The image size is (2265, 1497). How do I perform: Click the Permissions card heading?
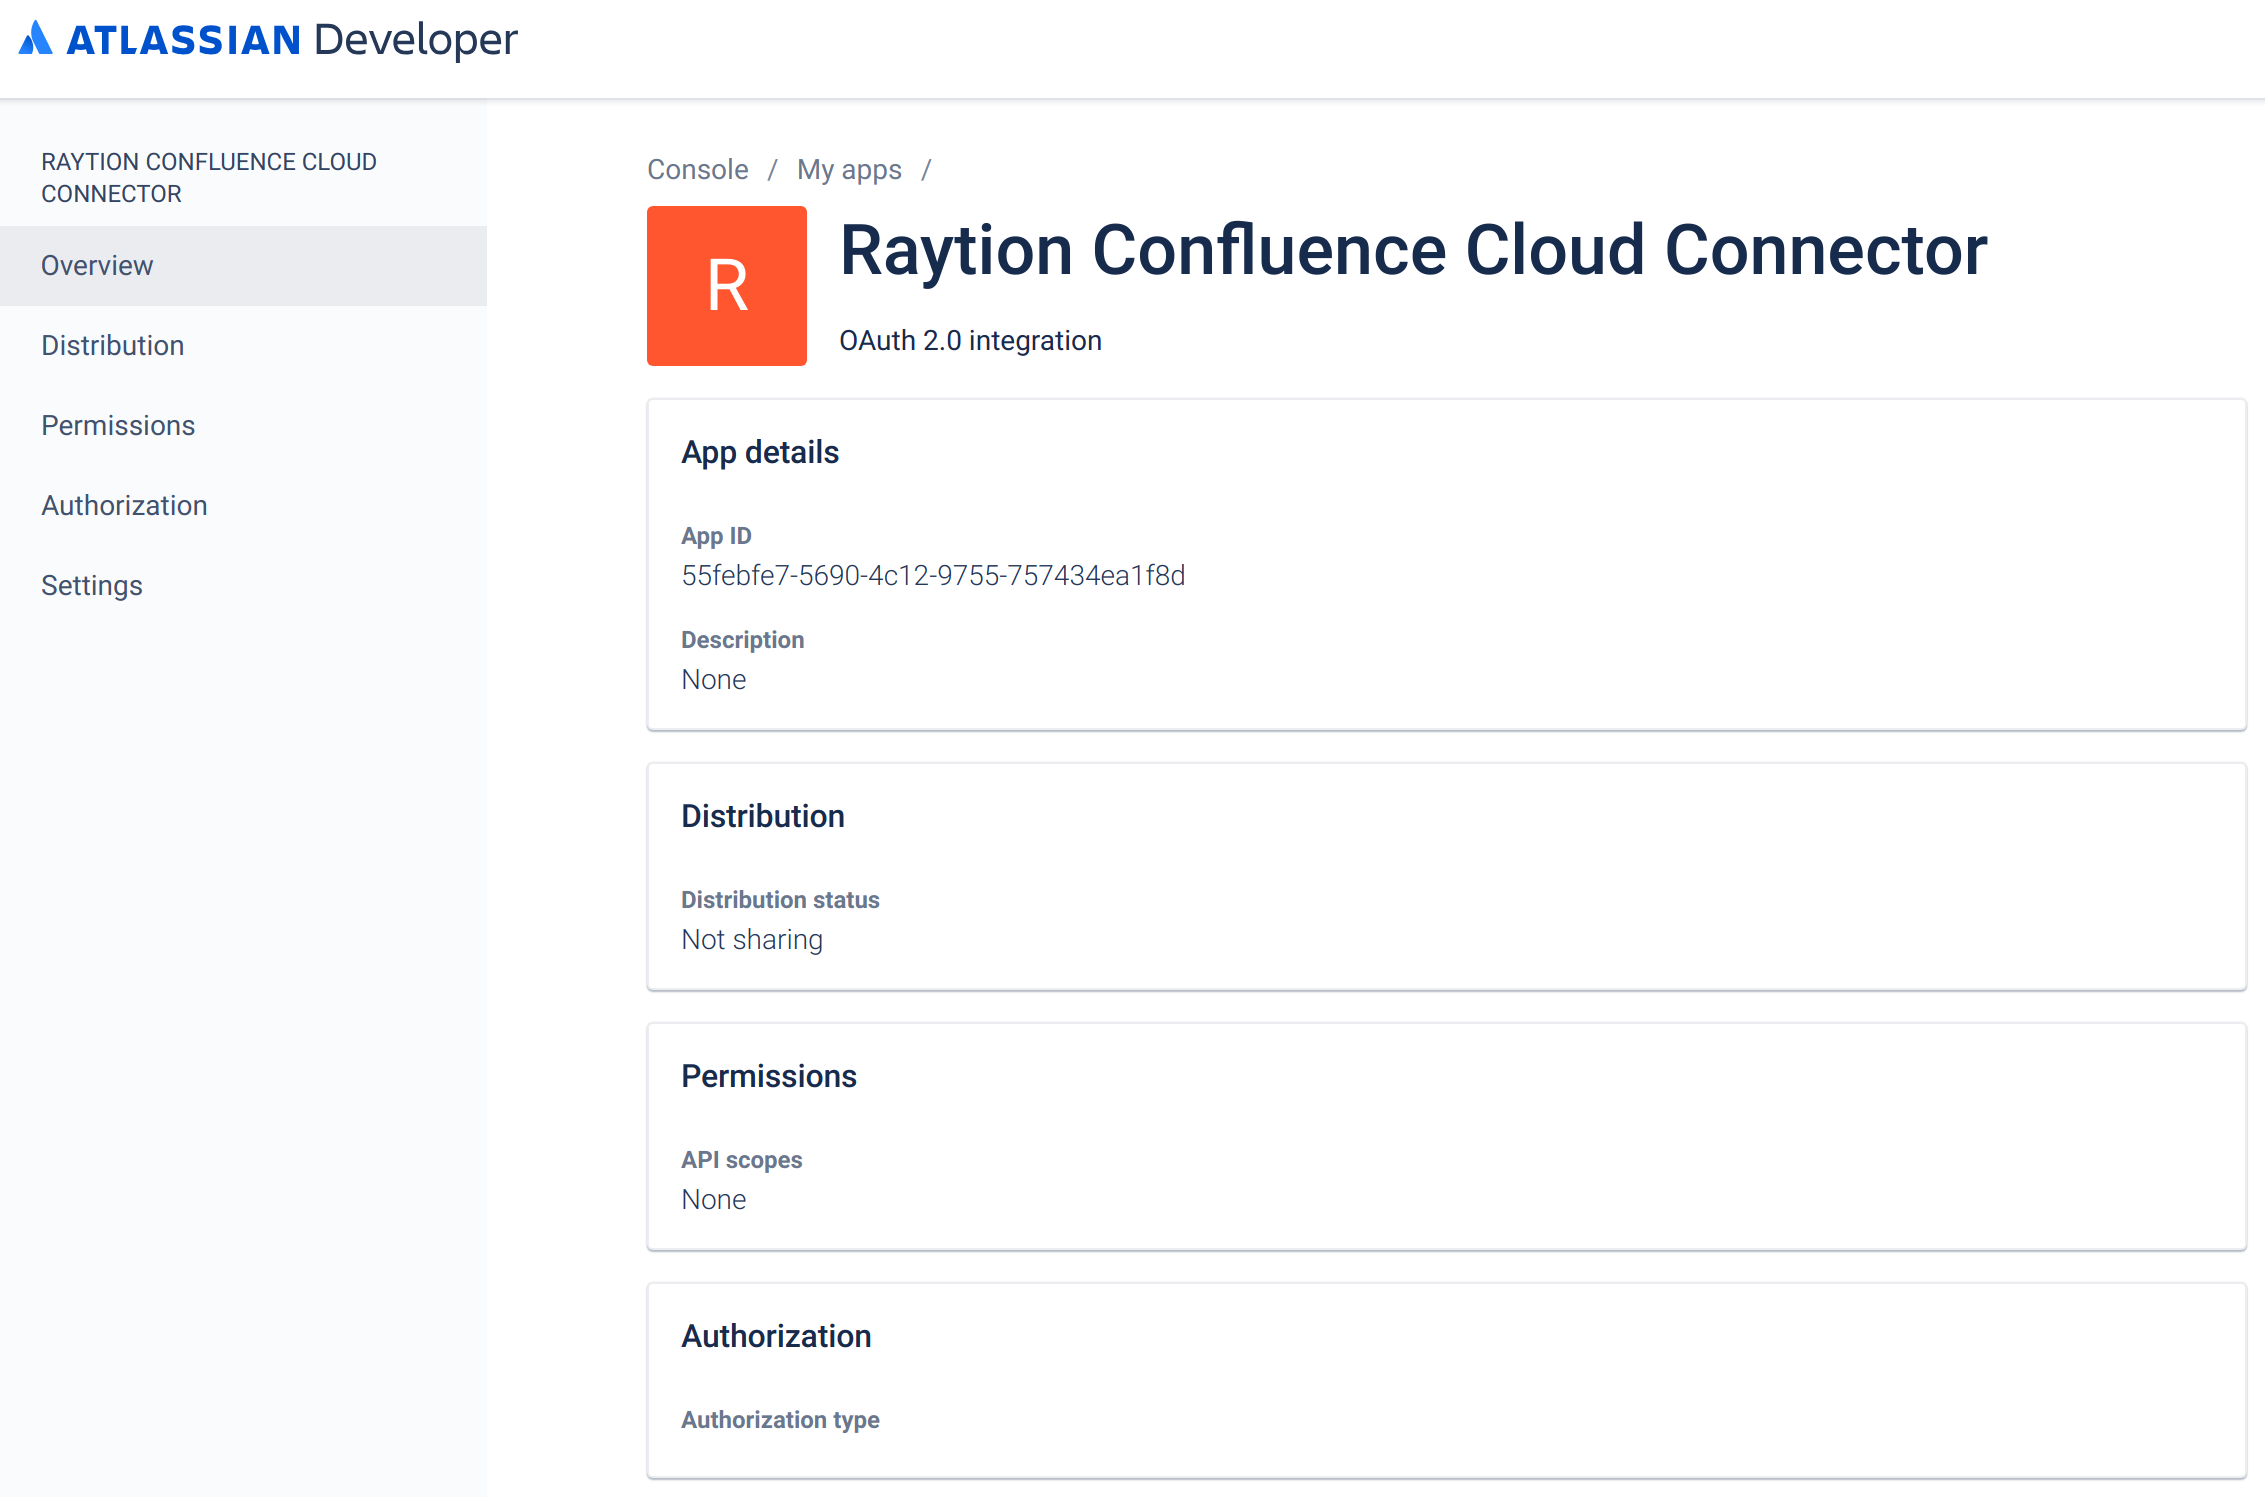click(x=768, y=1077)
